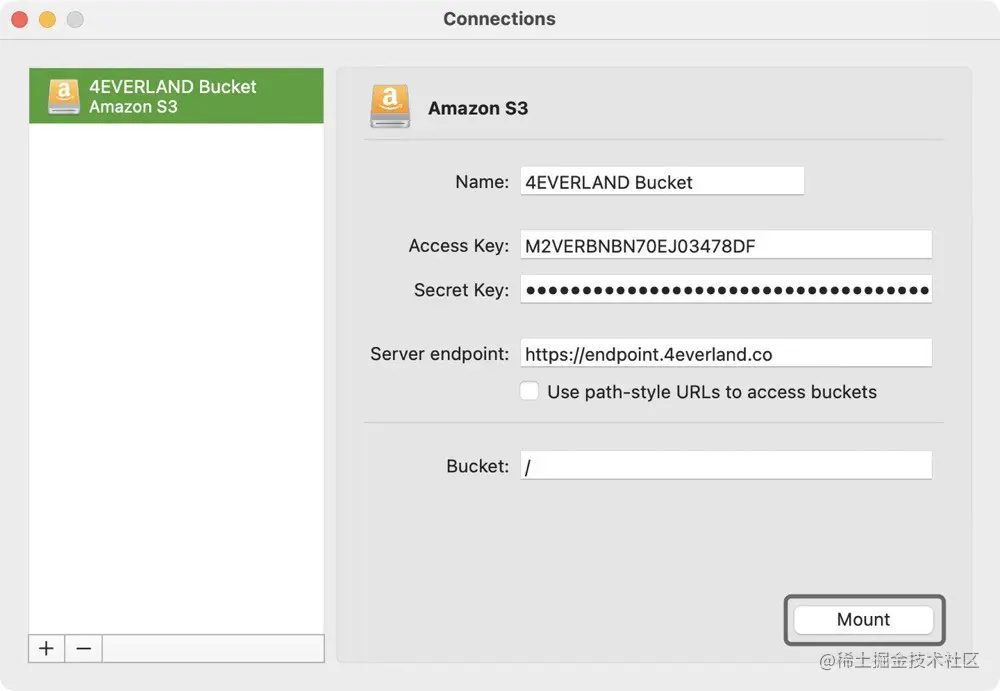The height and width of the screenshot is (691, 1000).
Task: Click inside the Secret Key field
Action: 726,290
